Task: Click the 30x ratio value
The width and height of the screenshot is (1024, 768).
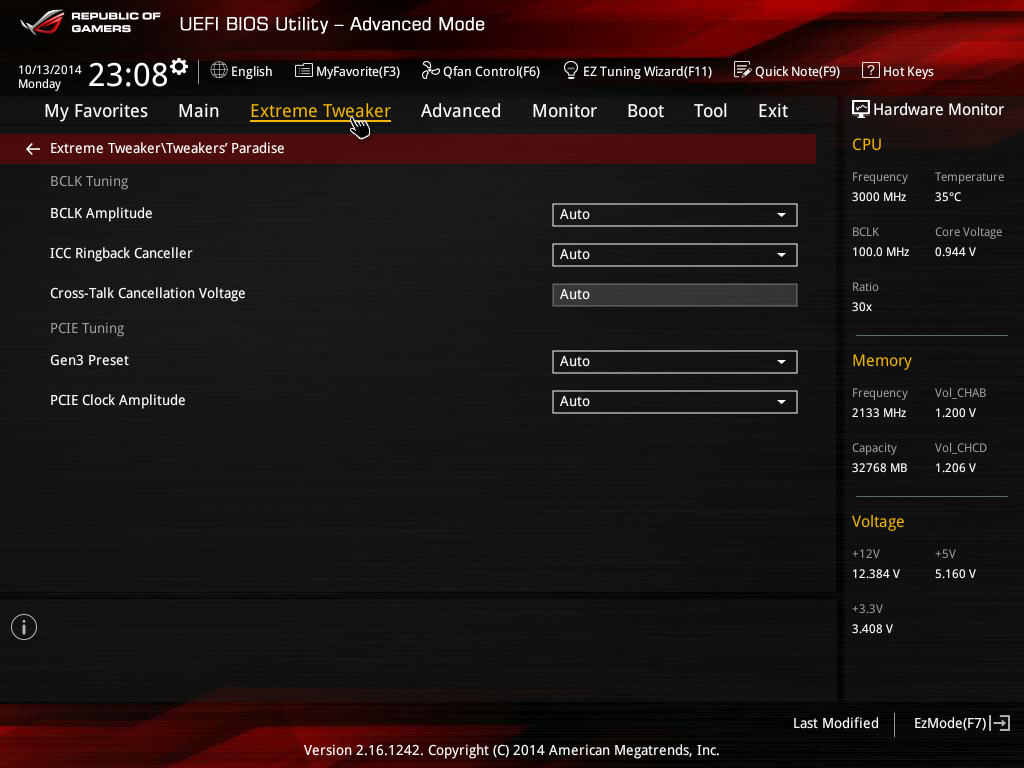Action: coord(862,306)
